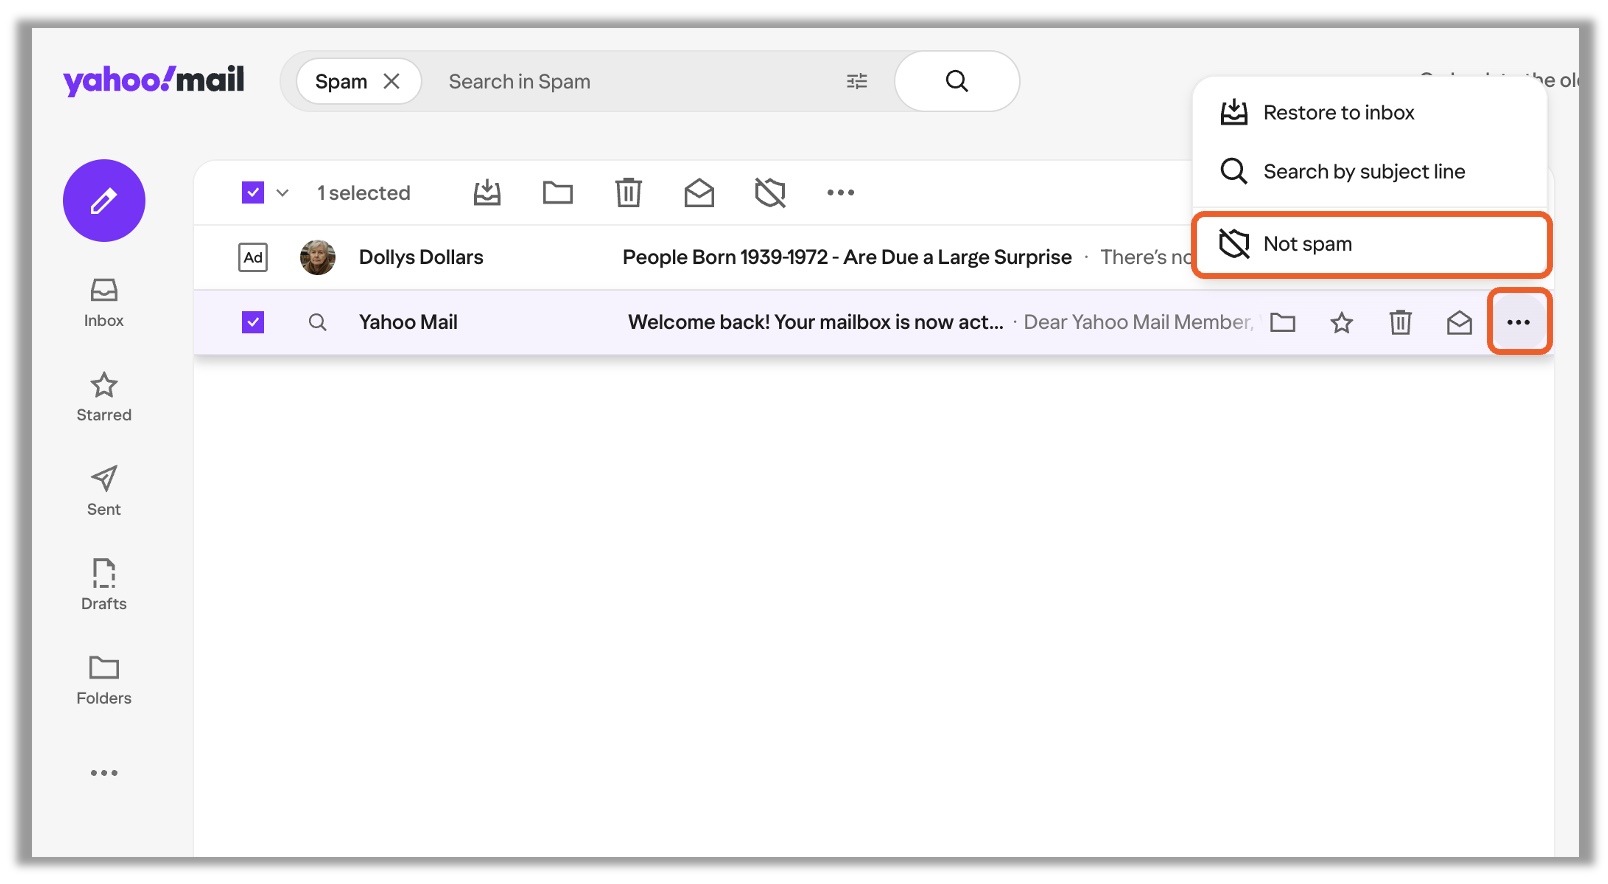
Task: Open the Inbox folder in sidebar
Action: tap(104, 302)
